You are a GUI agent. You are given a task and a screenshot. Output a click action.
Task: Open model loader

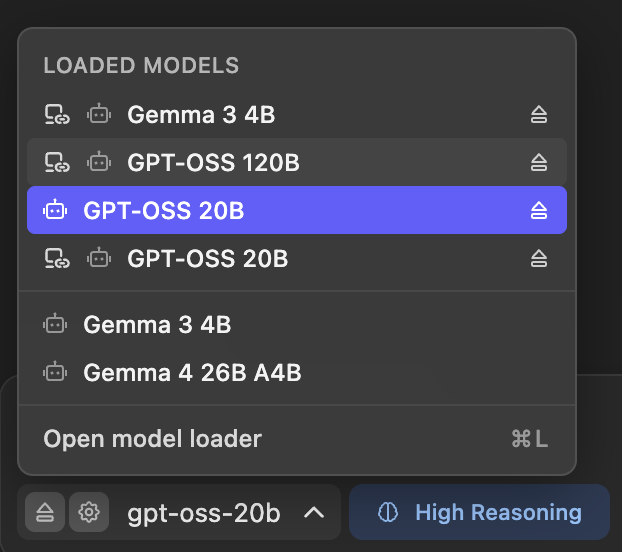[153, 439]
